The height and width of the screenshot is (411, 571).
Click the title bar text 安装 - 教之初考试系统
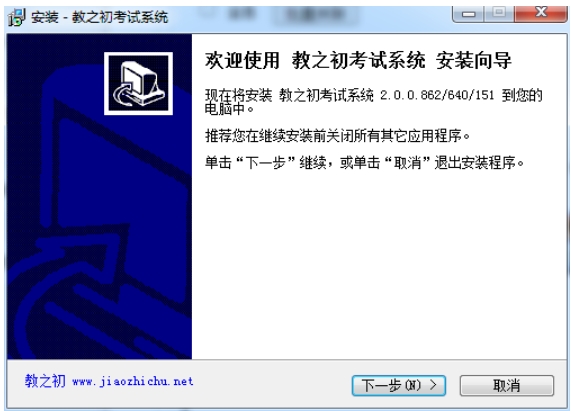click(99, 17)
